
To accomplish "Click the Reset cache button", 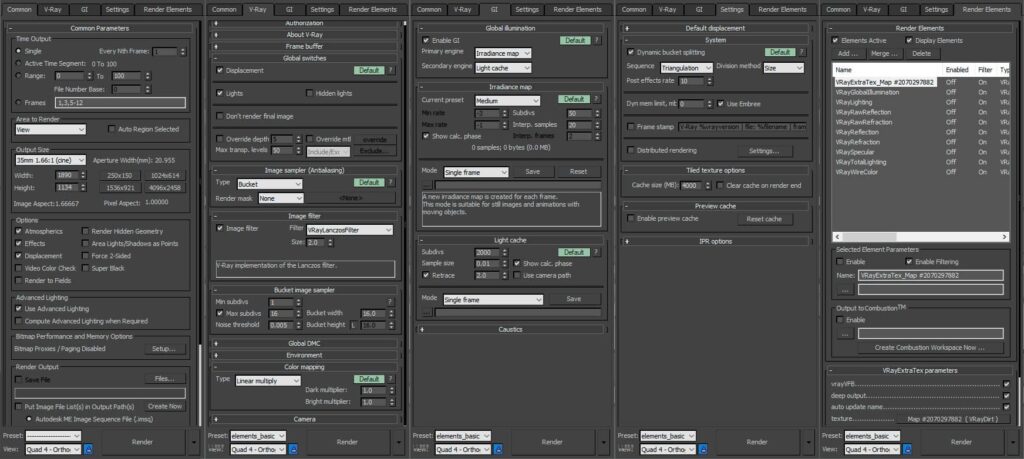I will click(x=763, y=219).
